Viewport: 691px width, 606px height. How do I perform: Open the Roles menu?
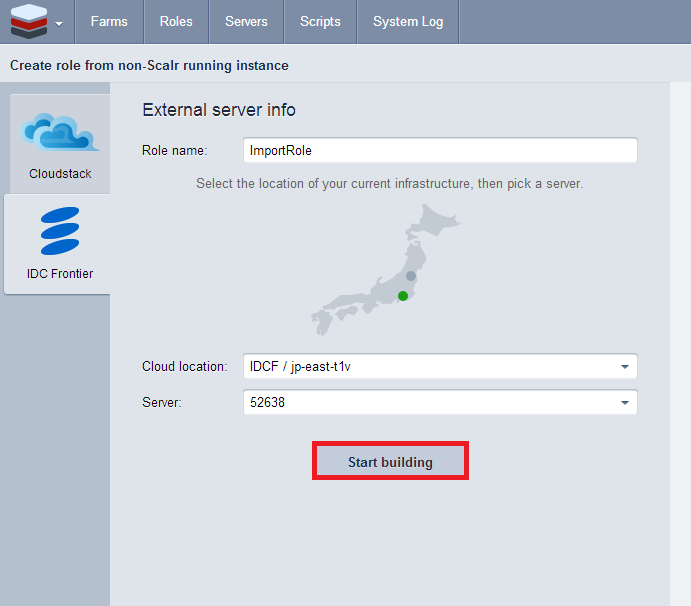point(176,22)
